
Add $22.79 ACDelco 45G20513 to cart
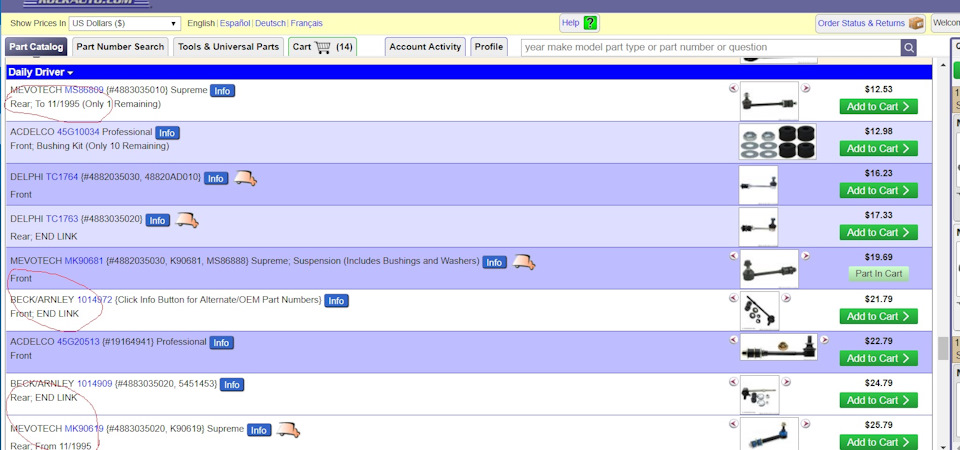tap(879, 358)
